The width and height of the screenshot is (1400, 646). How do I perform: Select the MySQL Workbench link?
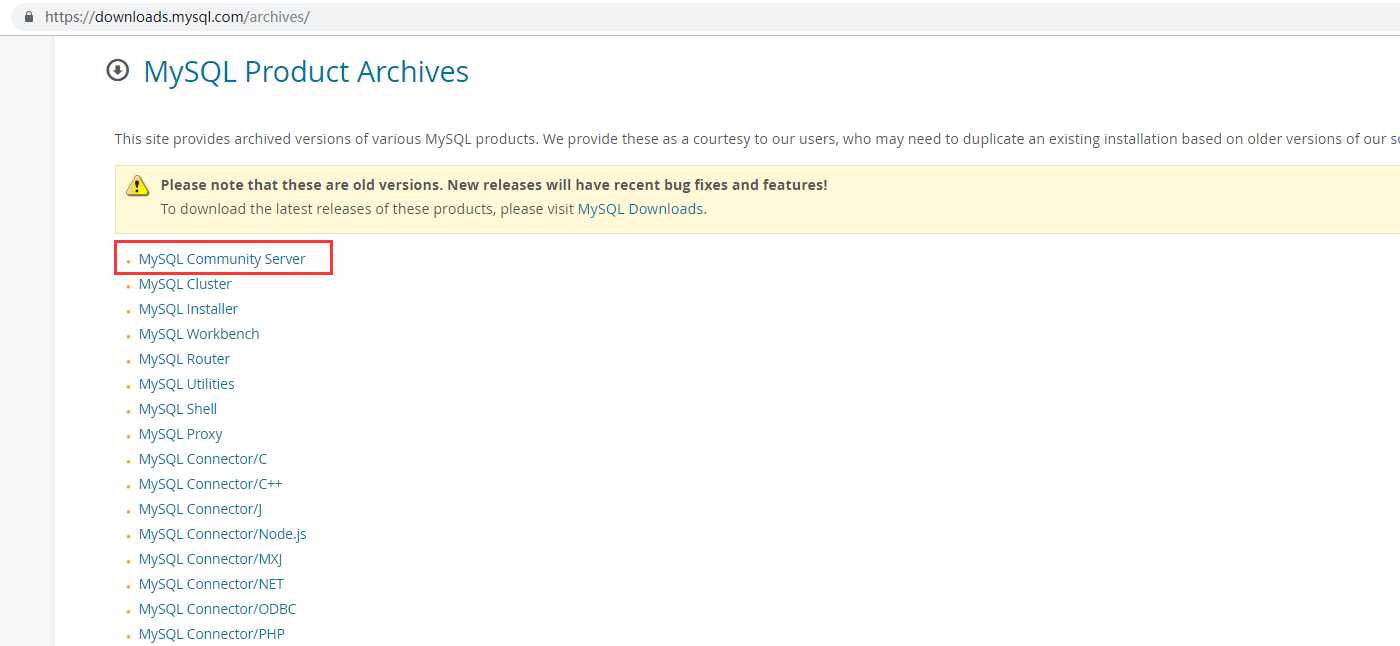(x=199, y=334)
